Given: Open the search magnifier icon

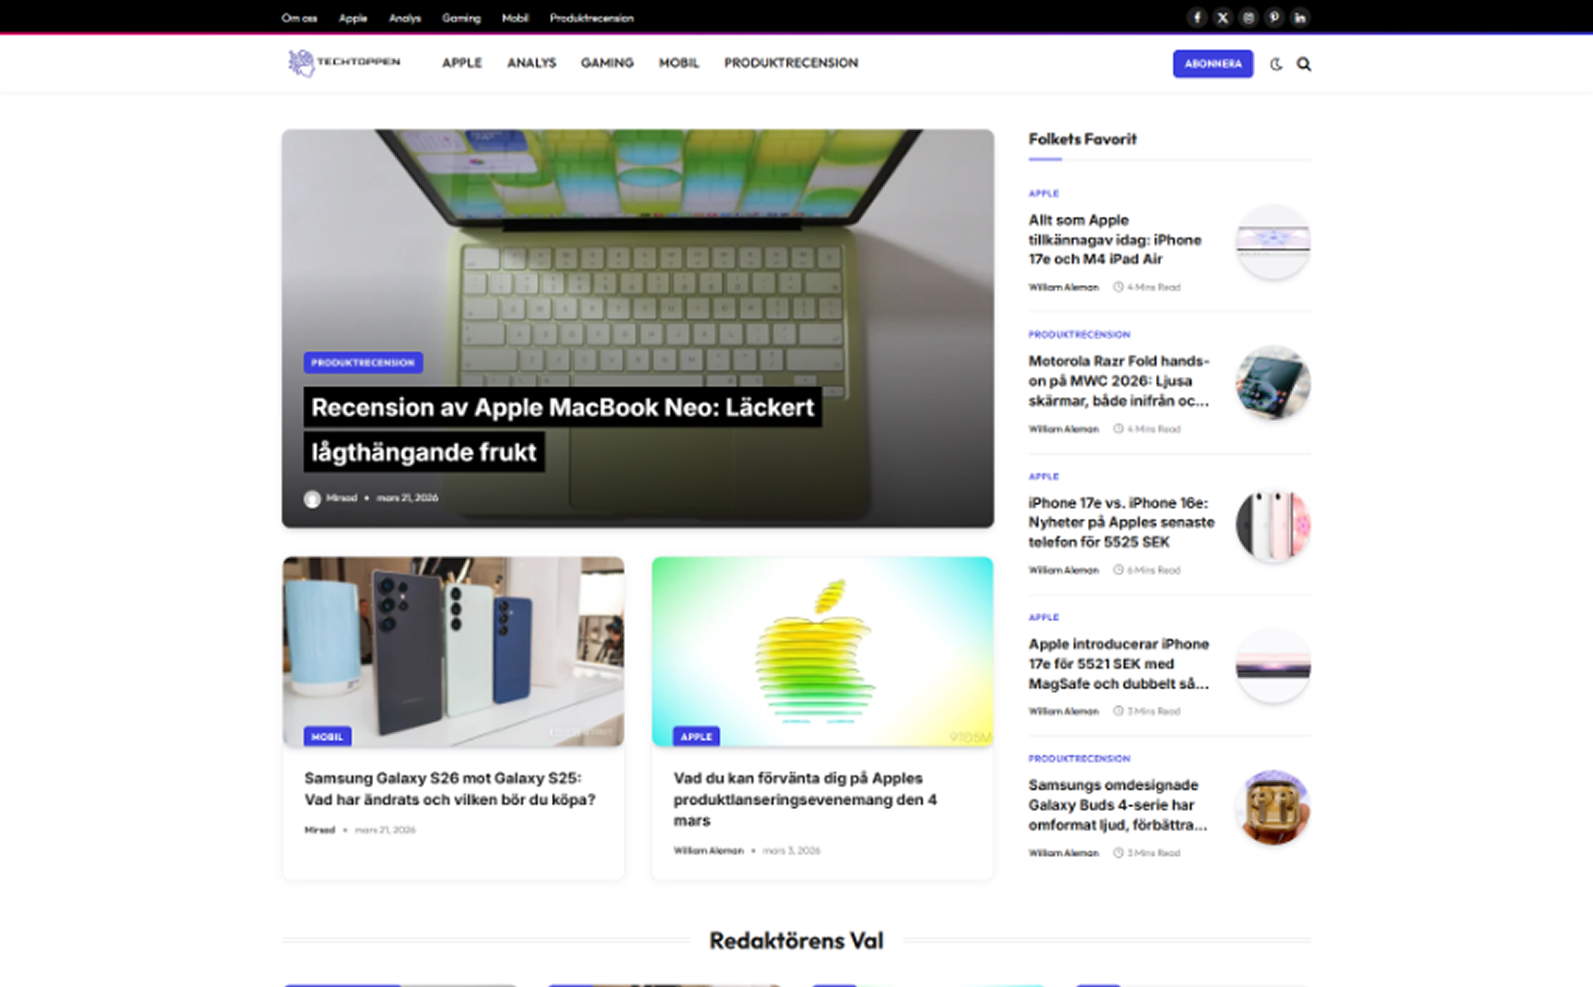Looking at the screenshot, I should (1304, 64).
